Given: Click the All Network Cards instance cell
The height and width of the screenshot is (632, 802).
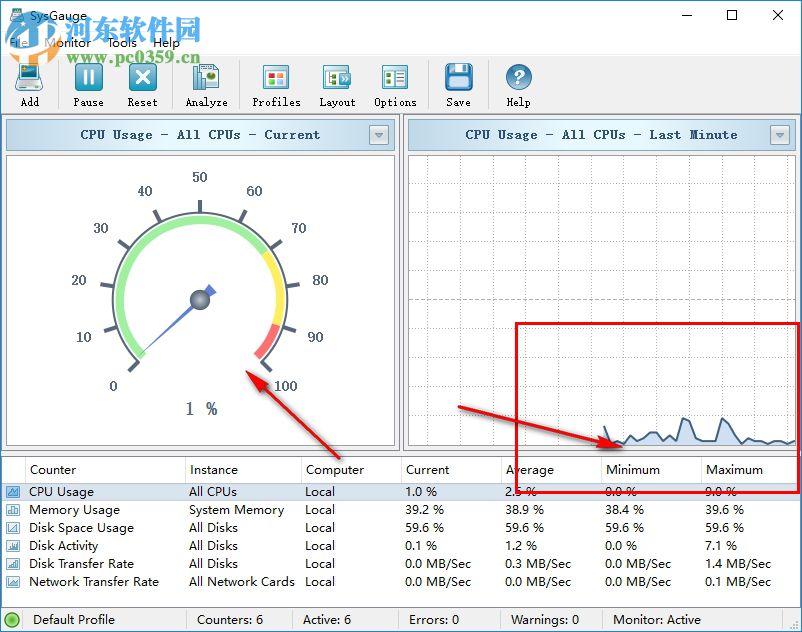Looking at the screenshot, I should tap(241, 581).
